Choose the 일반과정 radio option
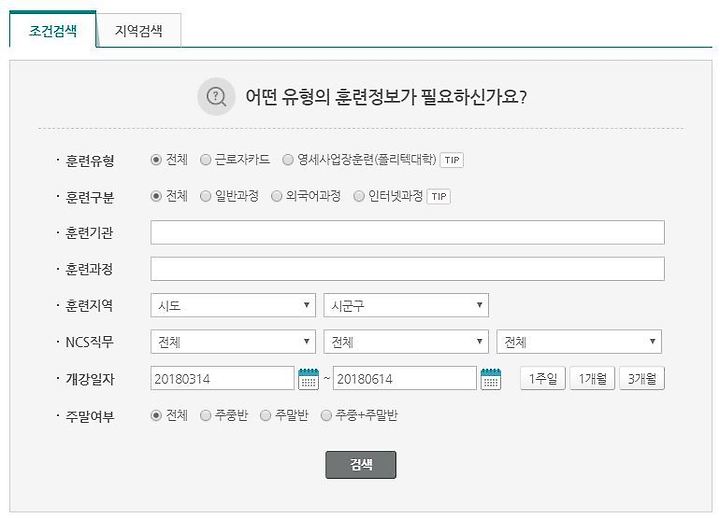The height and width of the screenshot is (518, 720). pyautogui.click(x=205, y=197)
